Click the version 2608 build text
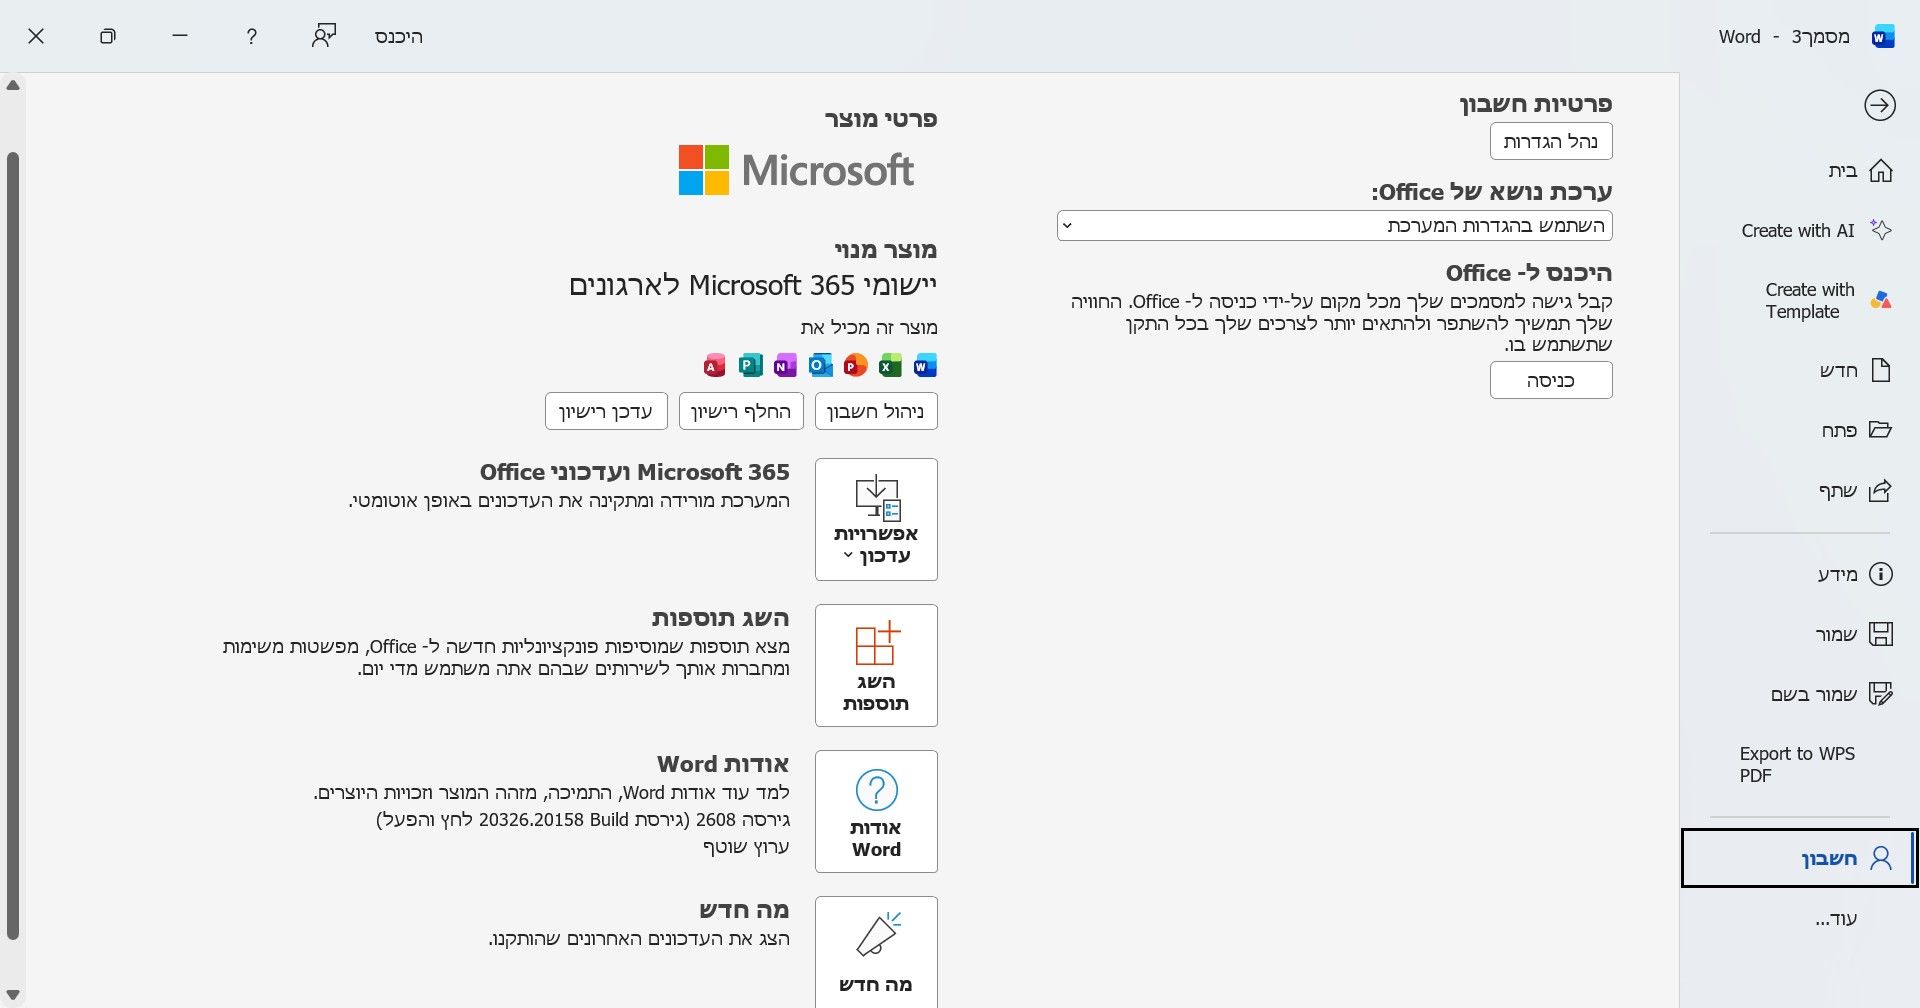 (x=583, y=820)
